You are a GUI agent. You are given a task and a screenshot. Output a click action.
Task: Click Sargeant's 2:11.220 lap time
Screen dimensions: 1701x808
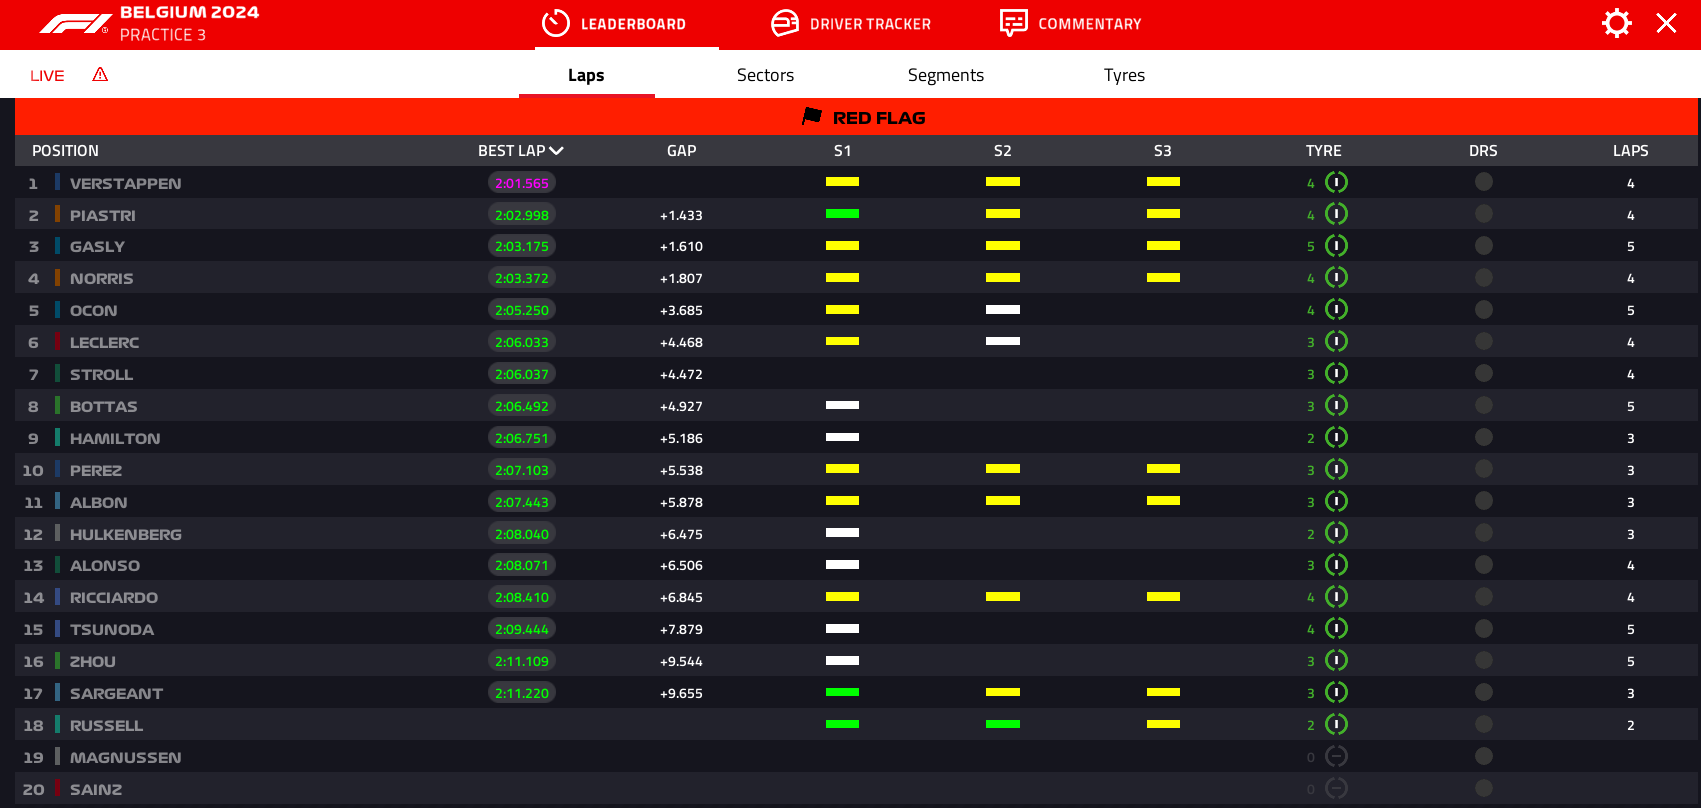(522, 693)
